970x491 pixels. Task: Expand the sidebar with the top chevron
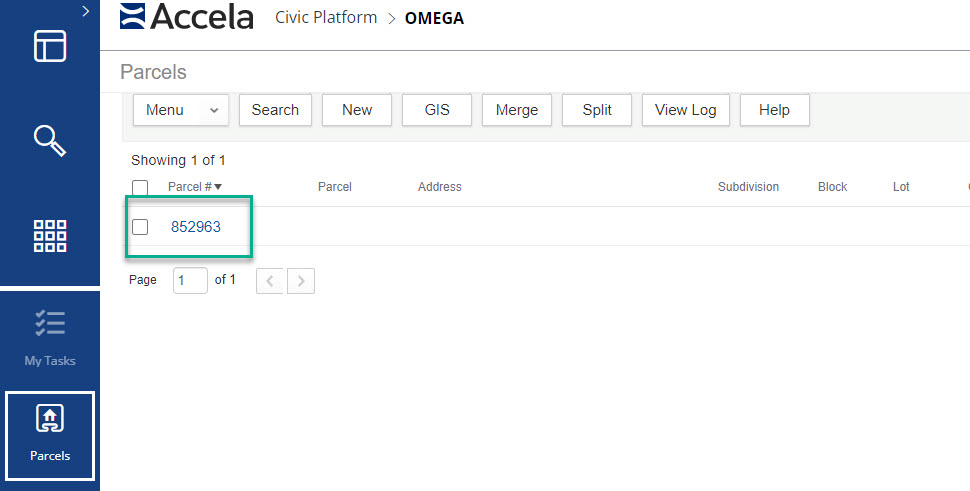[x=86, y=11]
